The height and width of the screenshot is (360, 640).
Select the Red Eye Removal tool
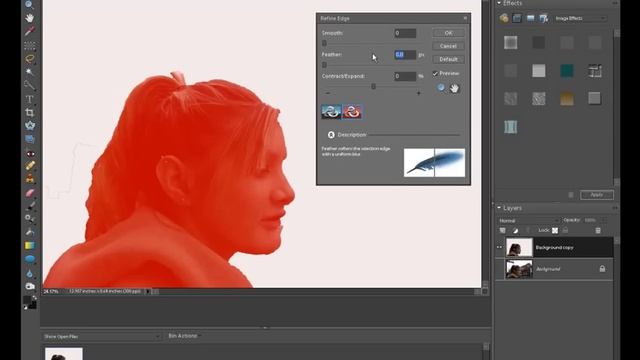(x=29, y=154)
